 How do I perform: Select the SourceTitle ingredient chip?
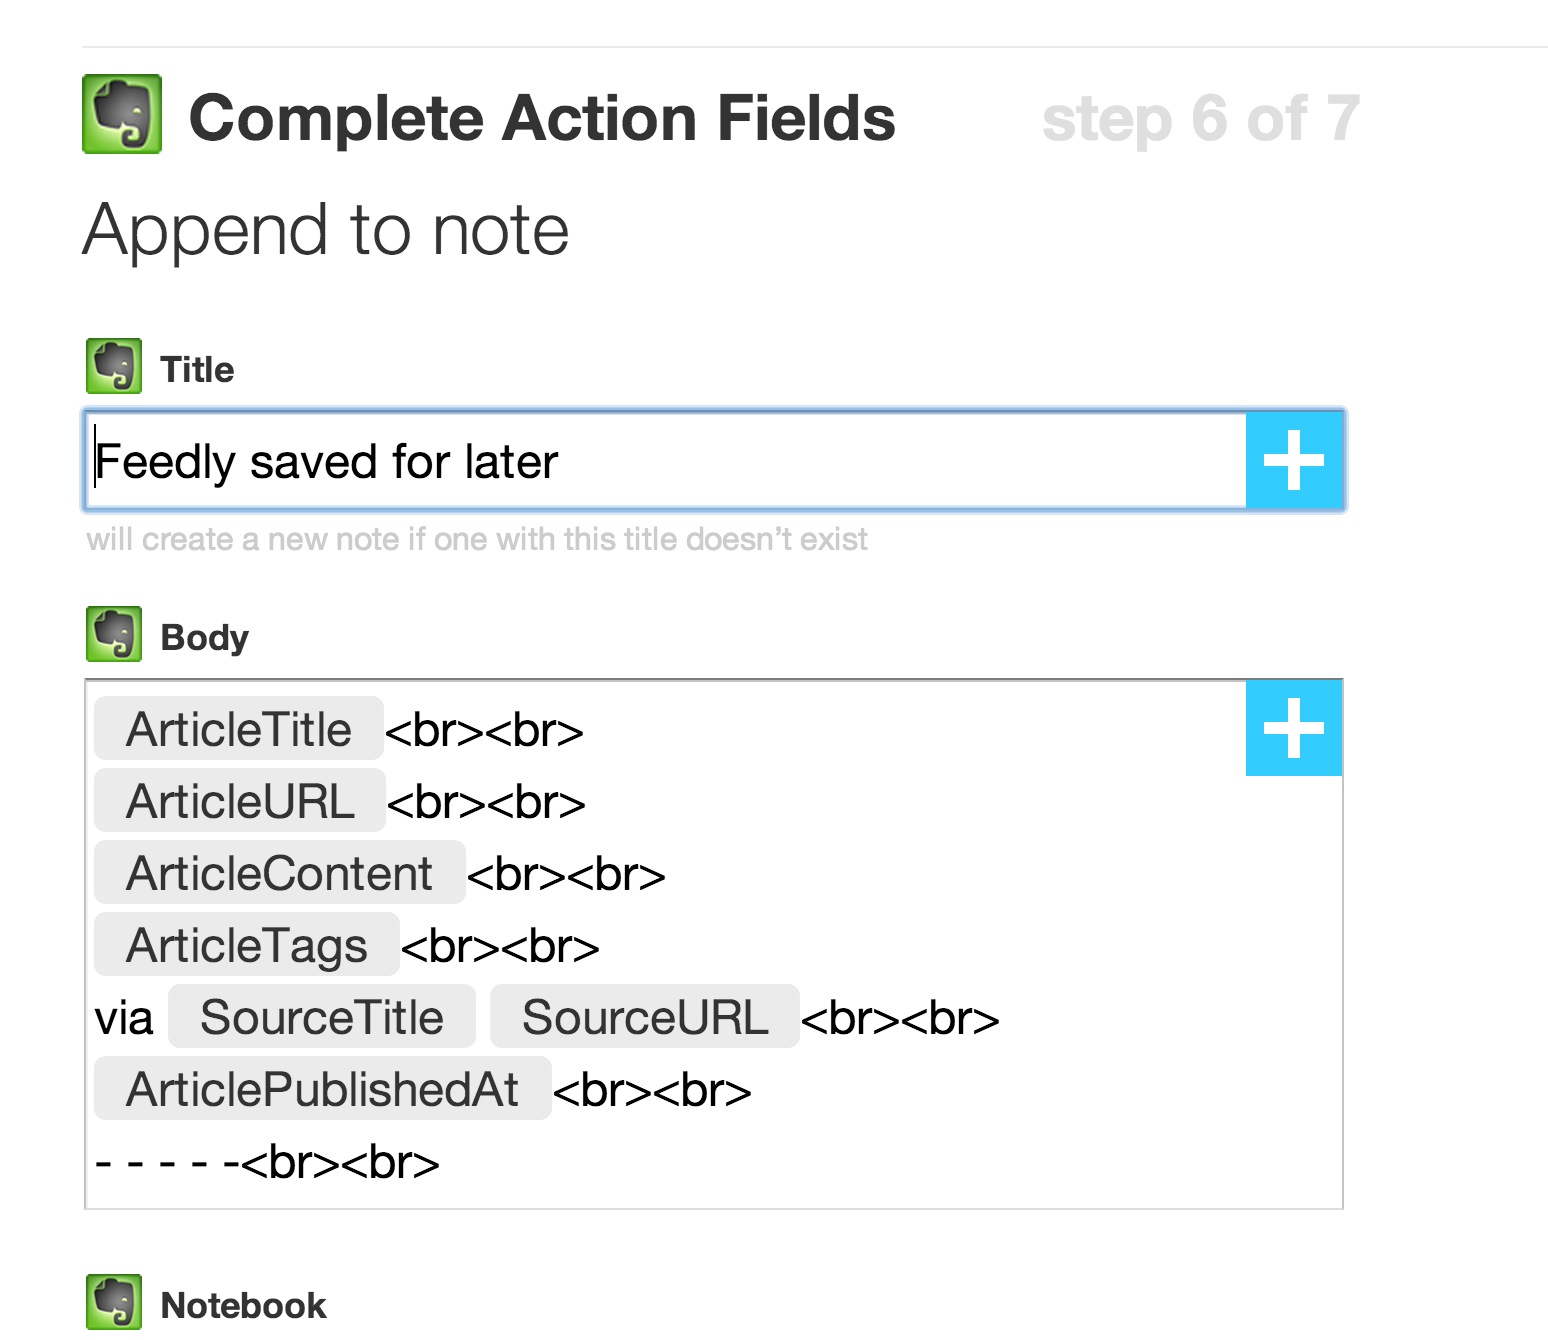tap(321, 1017)
